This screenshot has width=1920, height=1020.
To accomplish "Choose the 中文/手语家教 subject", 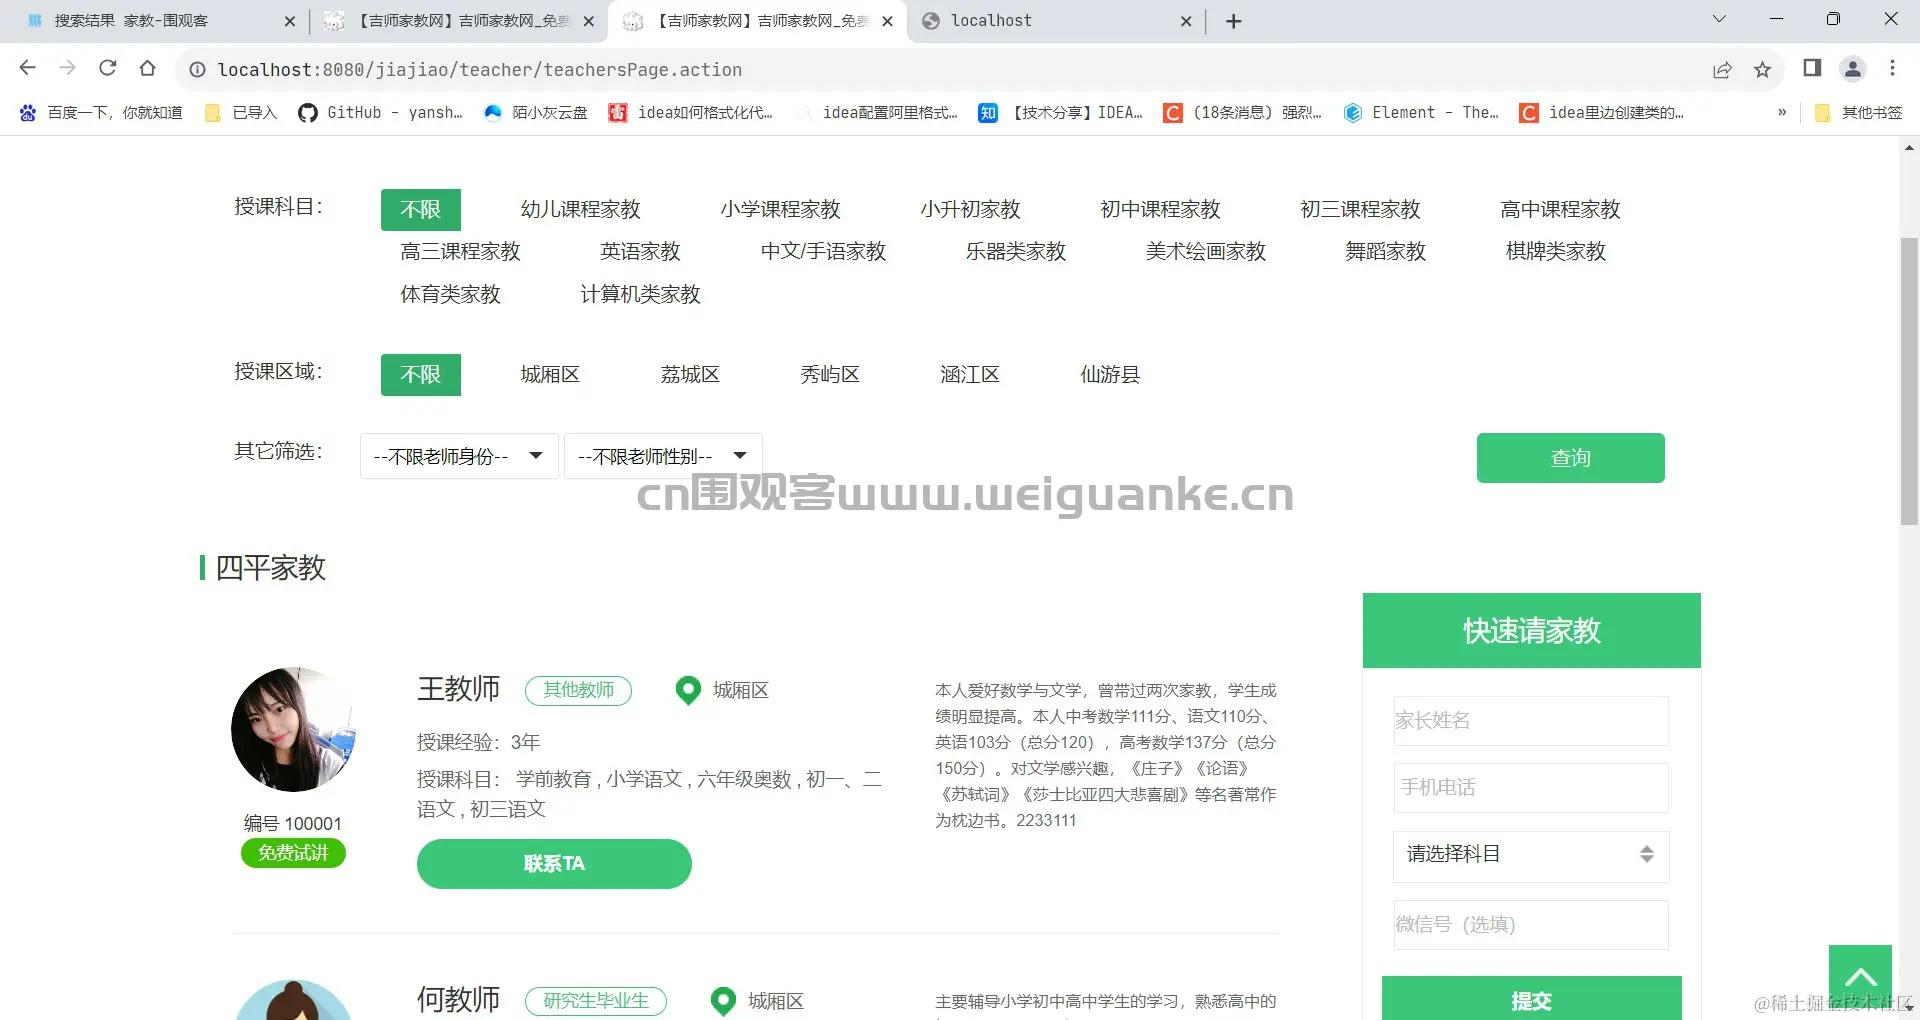I will pyautogui.click(x=824, y=252).
